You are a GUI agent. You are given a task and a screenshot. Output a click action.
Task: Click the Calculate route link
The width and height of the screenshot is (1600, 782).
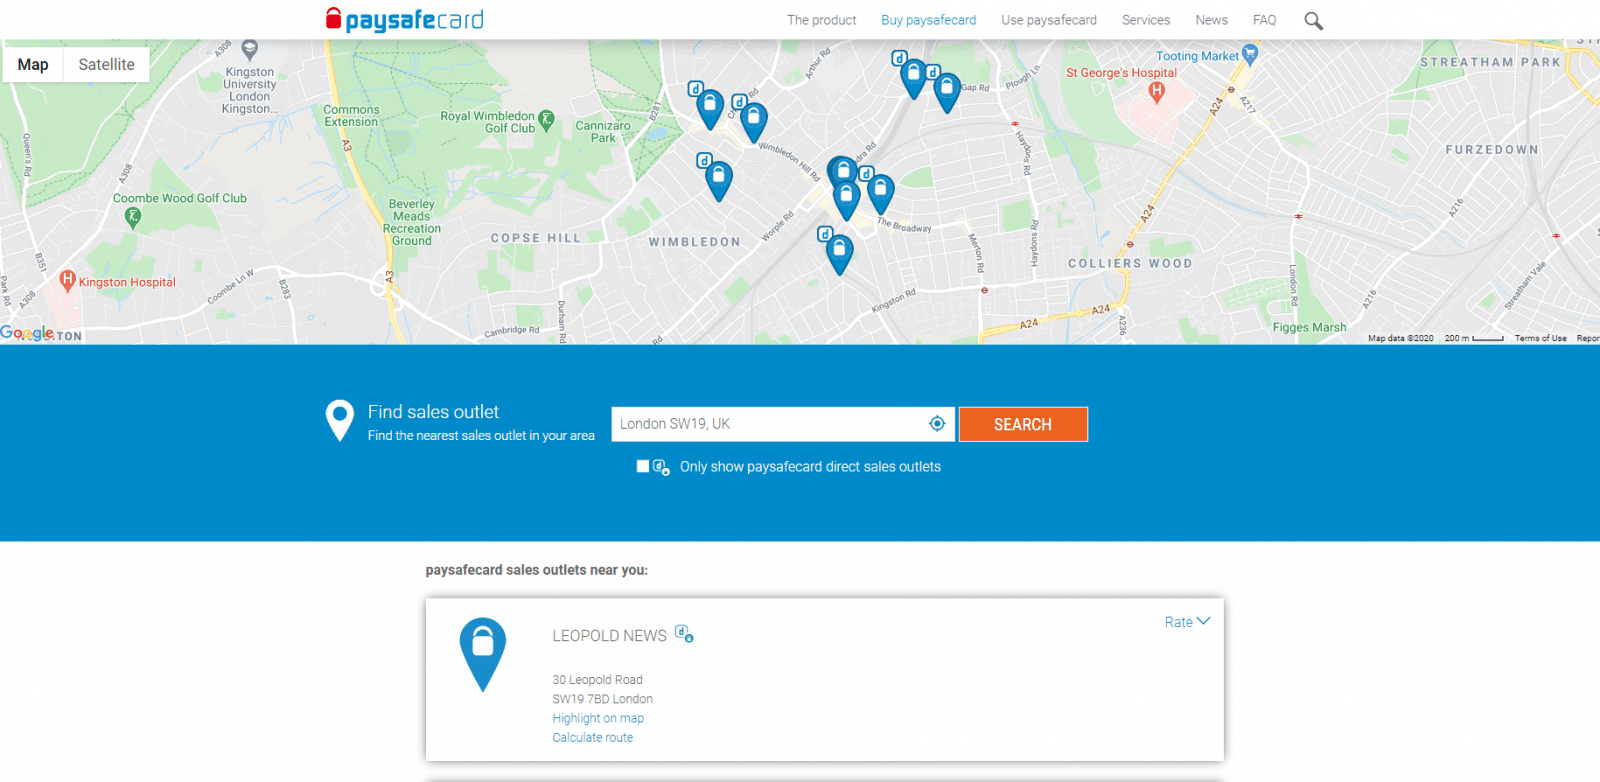point(593,738)
